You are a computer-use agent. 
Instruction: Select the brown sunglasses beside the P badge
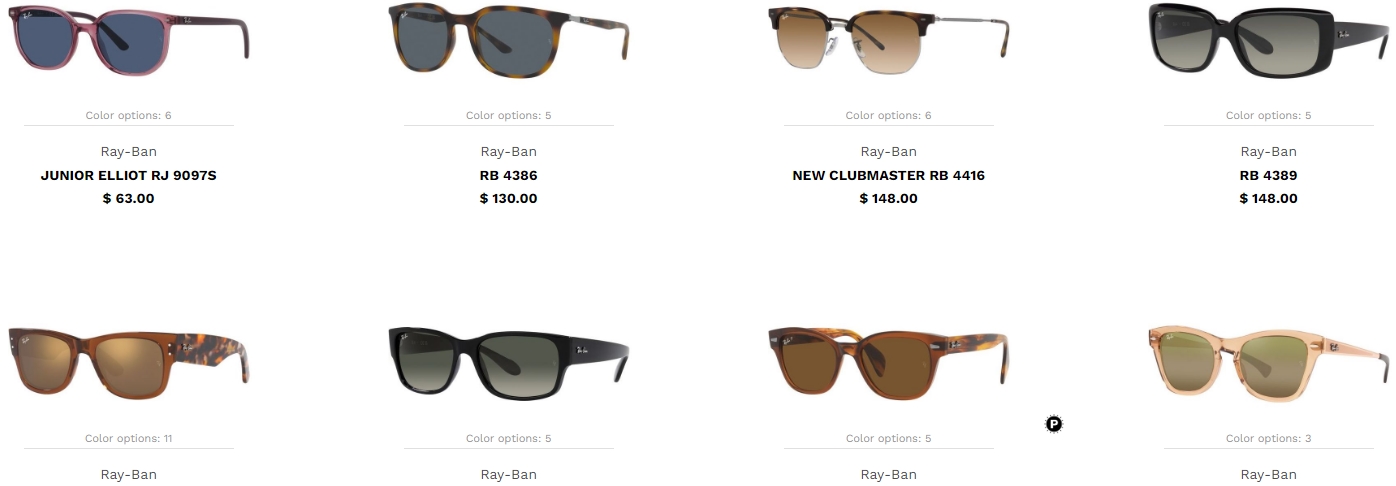(889, 362)
